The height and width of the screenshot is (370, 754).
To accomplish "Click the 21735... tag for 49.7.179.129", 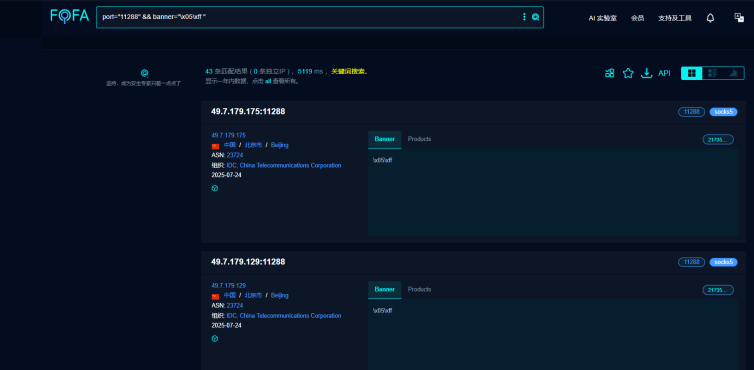I will [718, 290].
